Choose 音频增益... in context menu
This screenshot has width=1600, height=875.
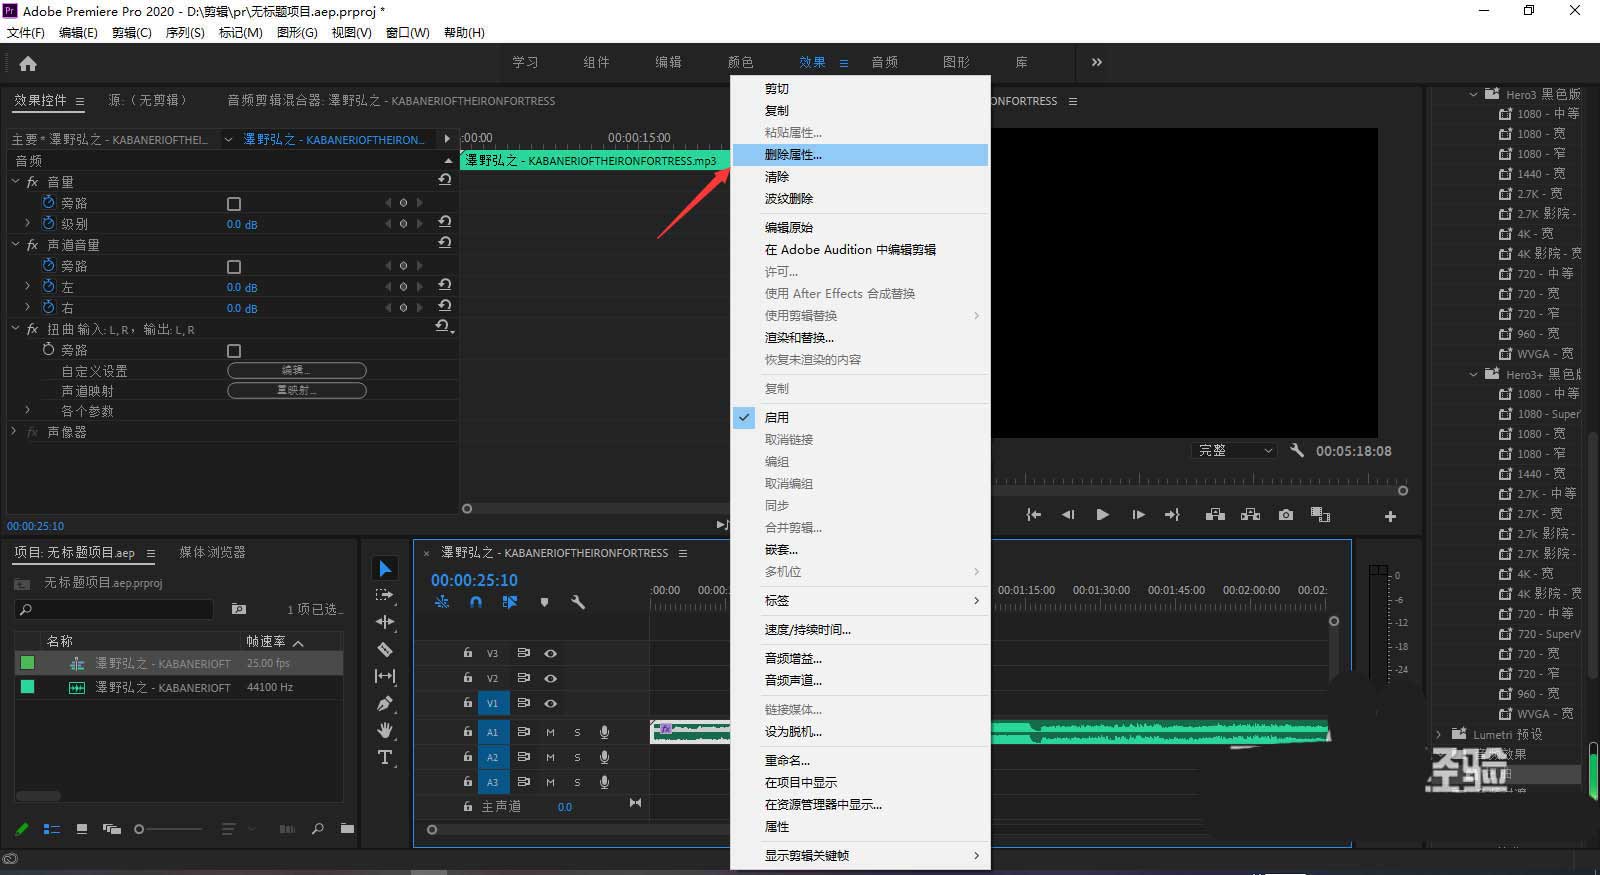tap(860, 658)
